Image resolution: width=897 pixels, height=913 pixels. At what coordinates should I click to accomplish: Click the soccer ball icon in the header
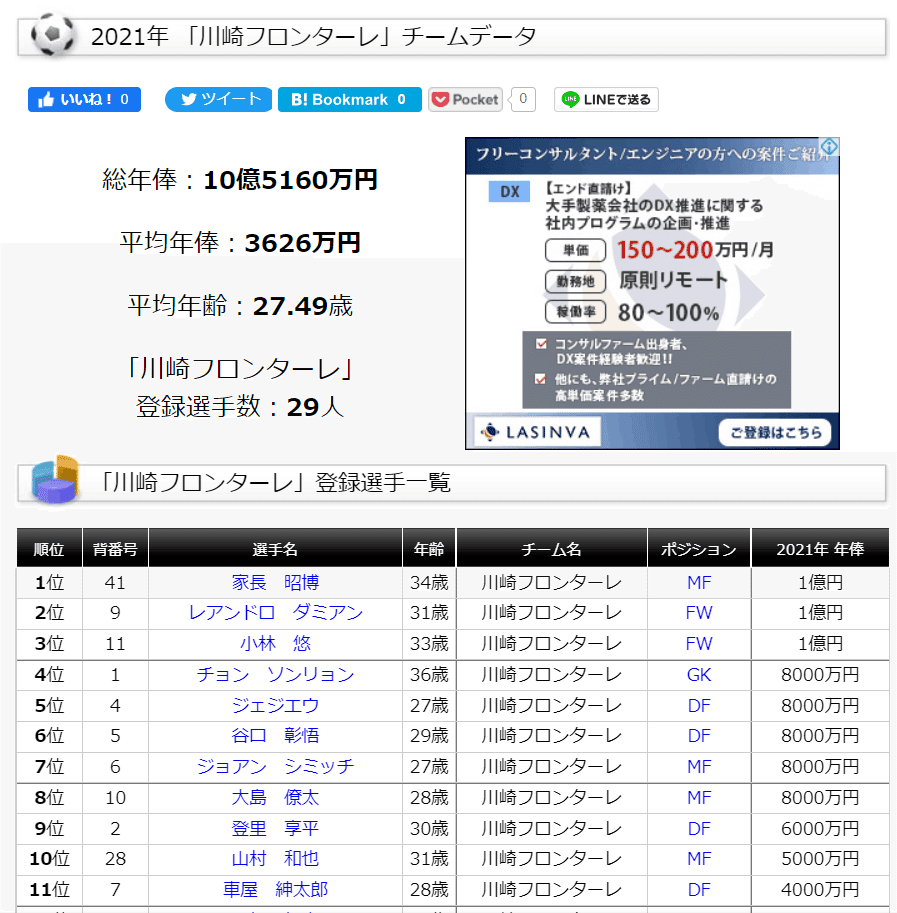tap(53, 34)
